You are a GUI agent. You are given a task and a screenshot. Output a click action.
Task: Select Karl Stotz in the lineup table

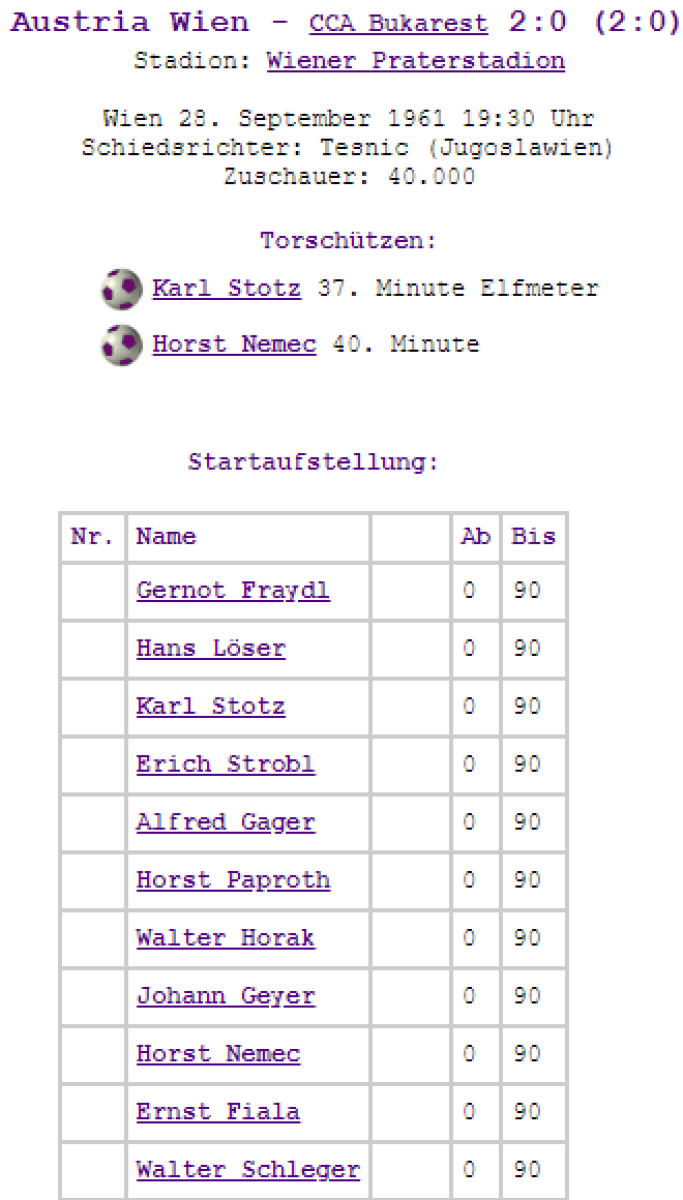[x=211, y=707]
